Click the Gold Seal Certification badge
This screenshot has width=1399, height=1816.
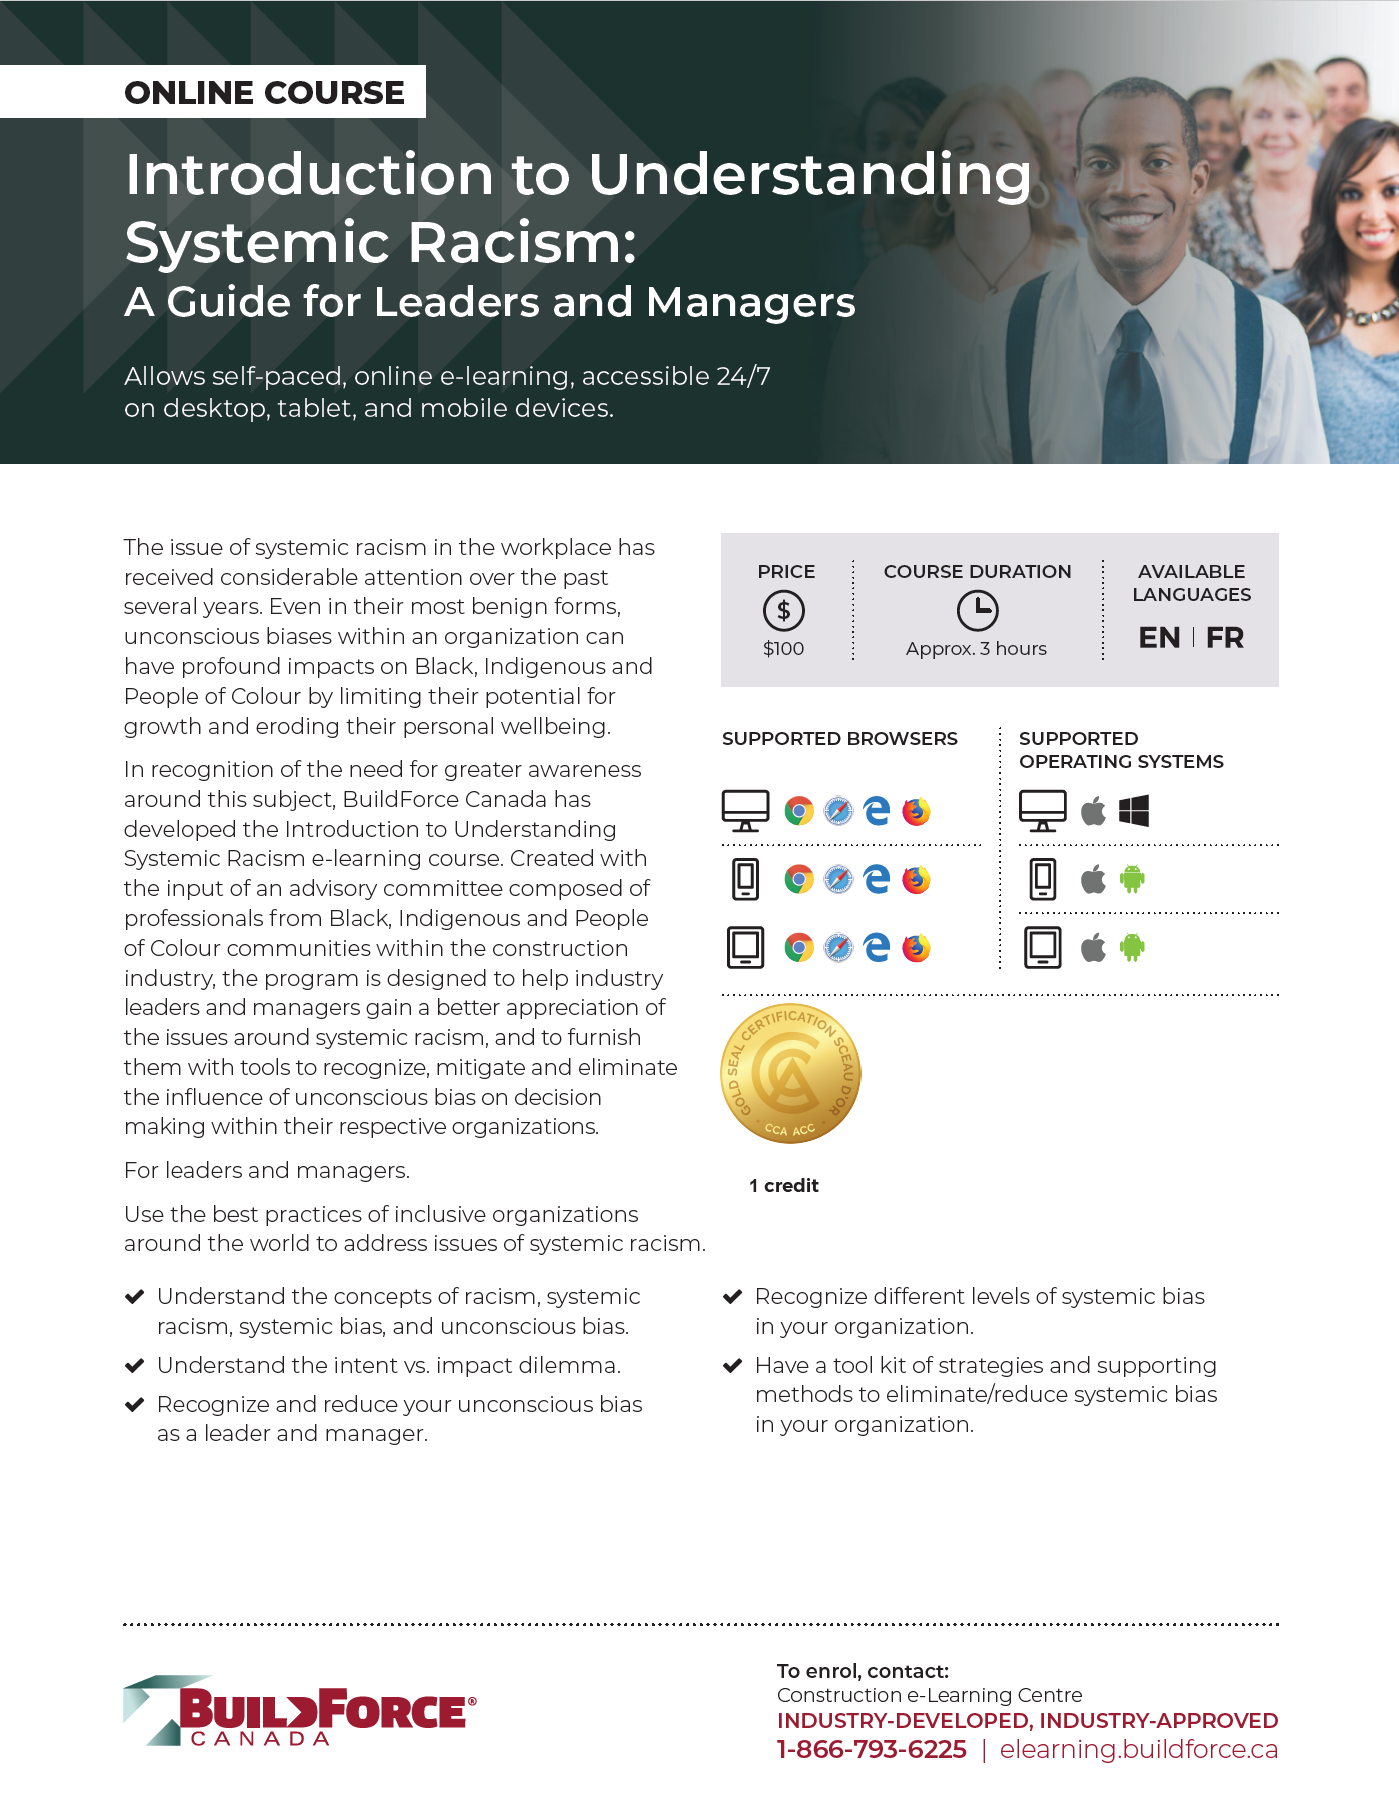click(790, 1074)
